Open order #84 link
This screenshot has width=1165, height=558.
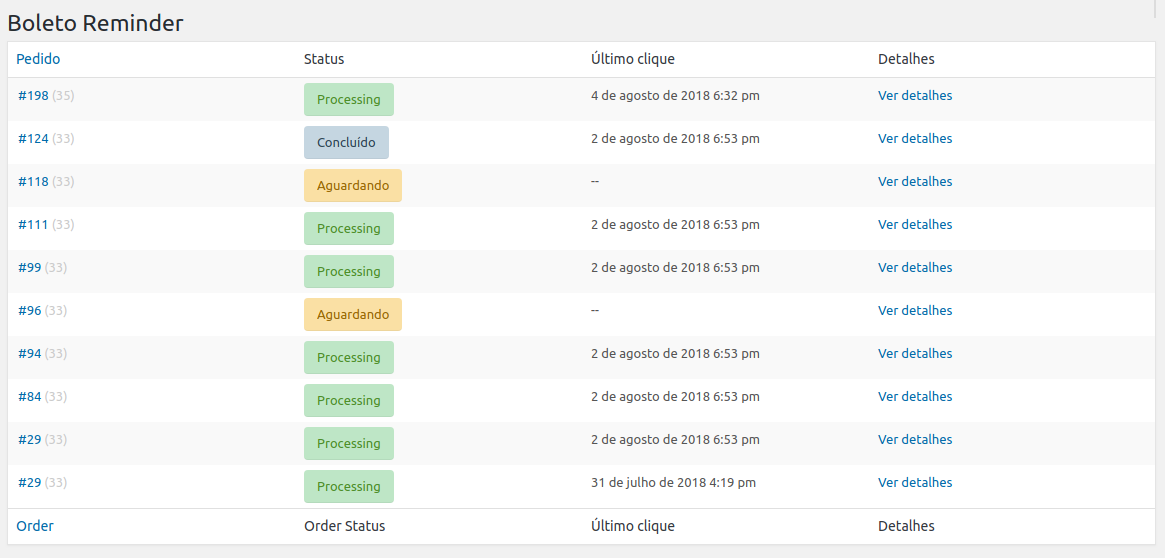[29, 397]
